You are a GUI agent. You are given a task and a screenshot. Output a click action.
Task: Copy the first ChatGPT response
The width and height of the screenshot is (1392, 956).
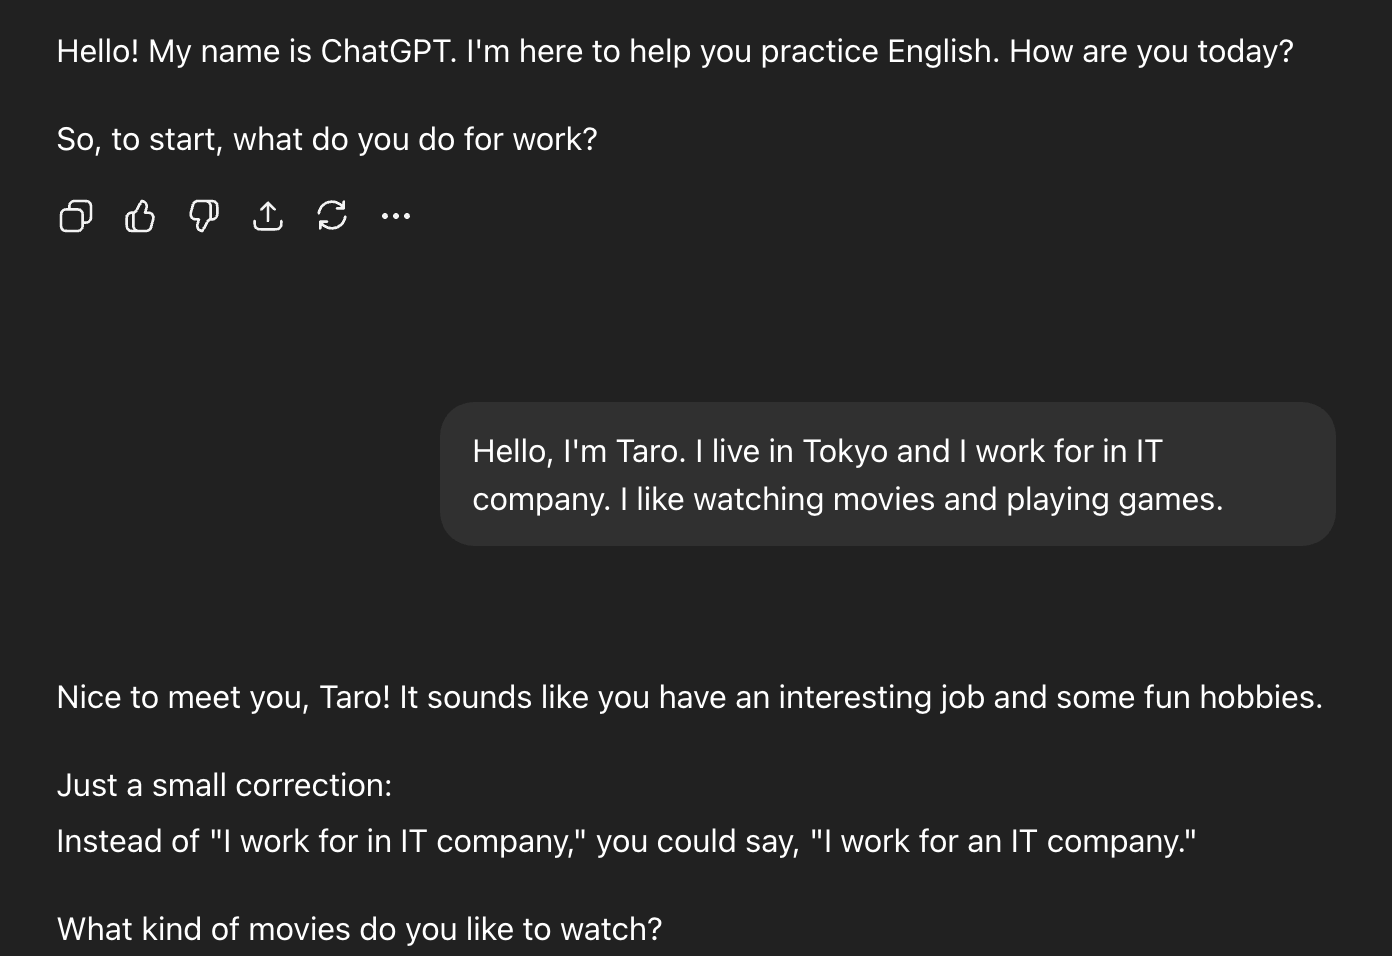coord(76,216)
